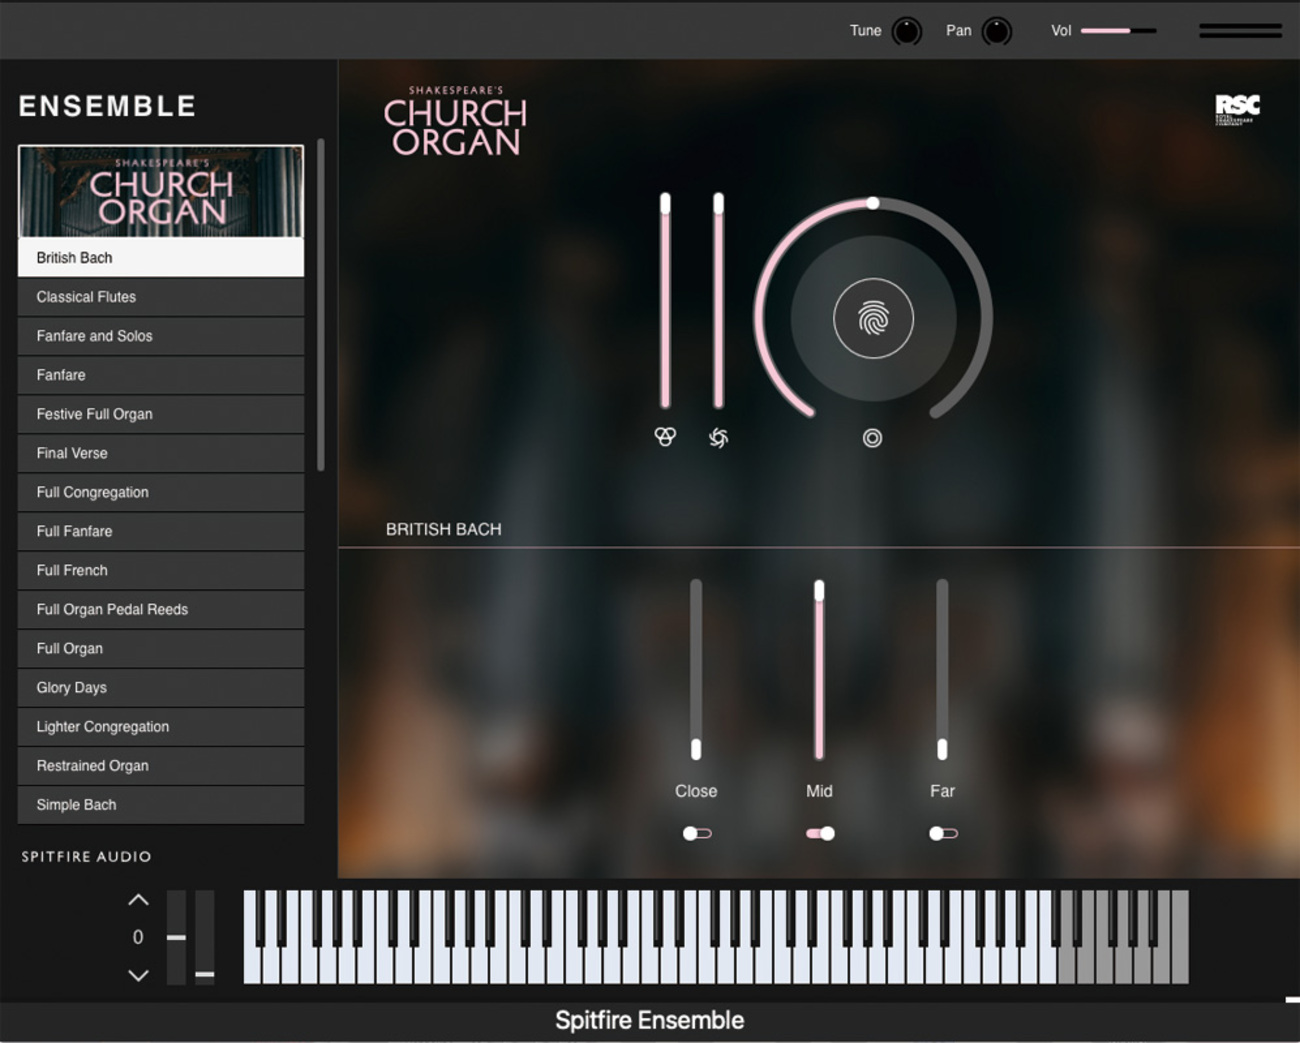Click the octave up arrow
This screenshot has height=1043, width=1300.
tap(138, 900)
